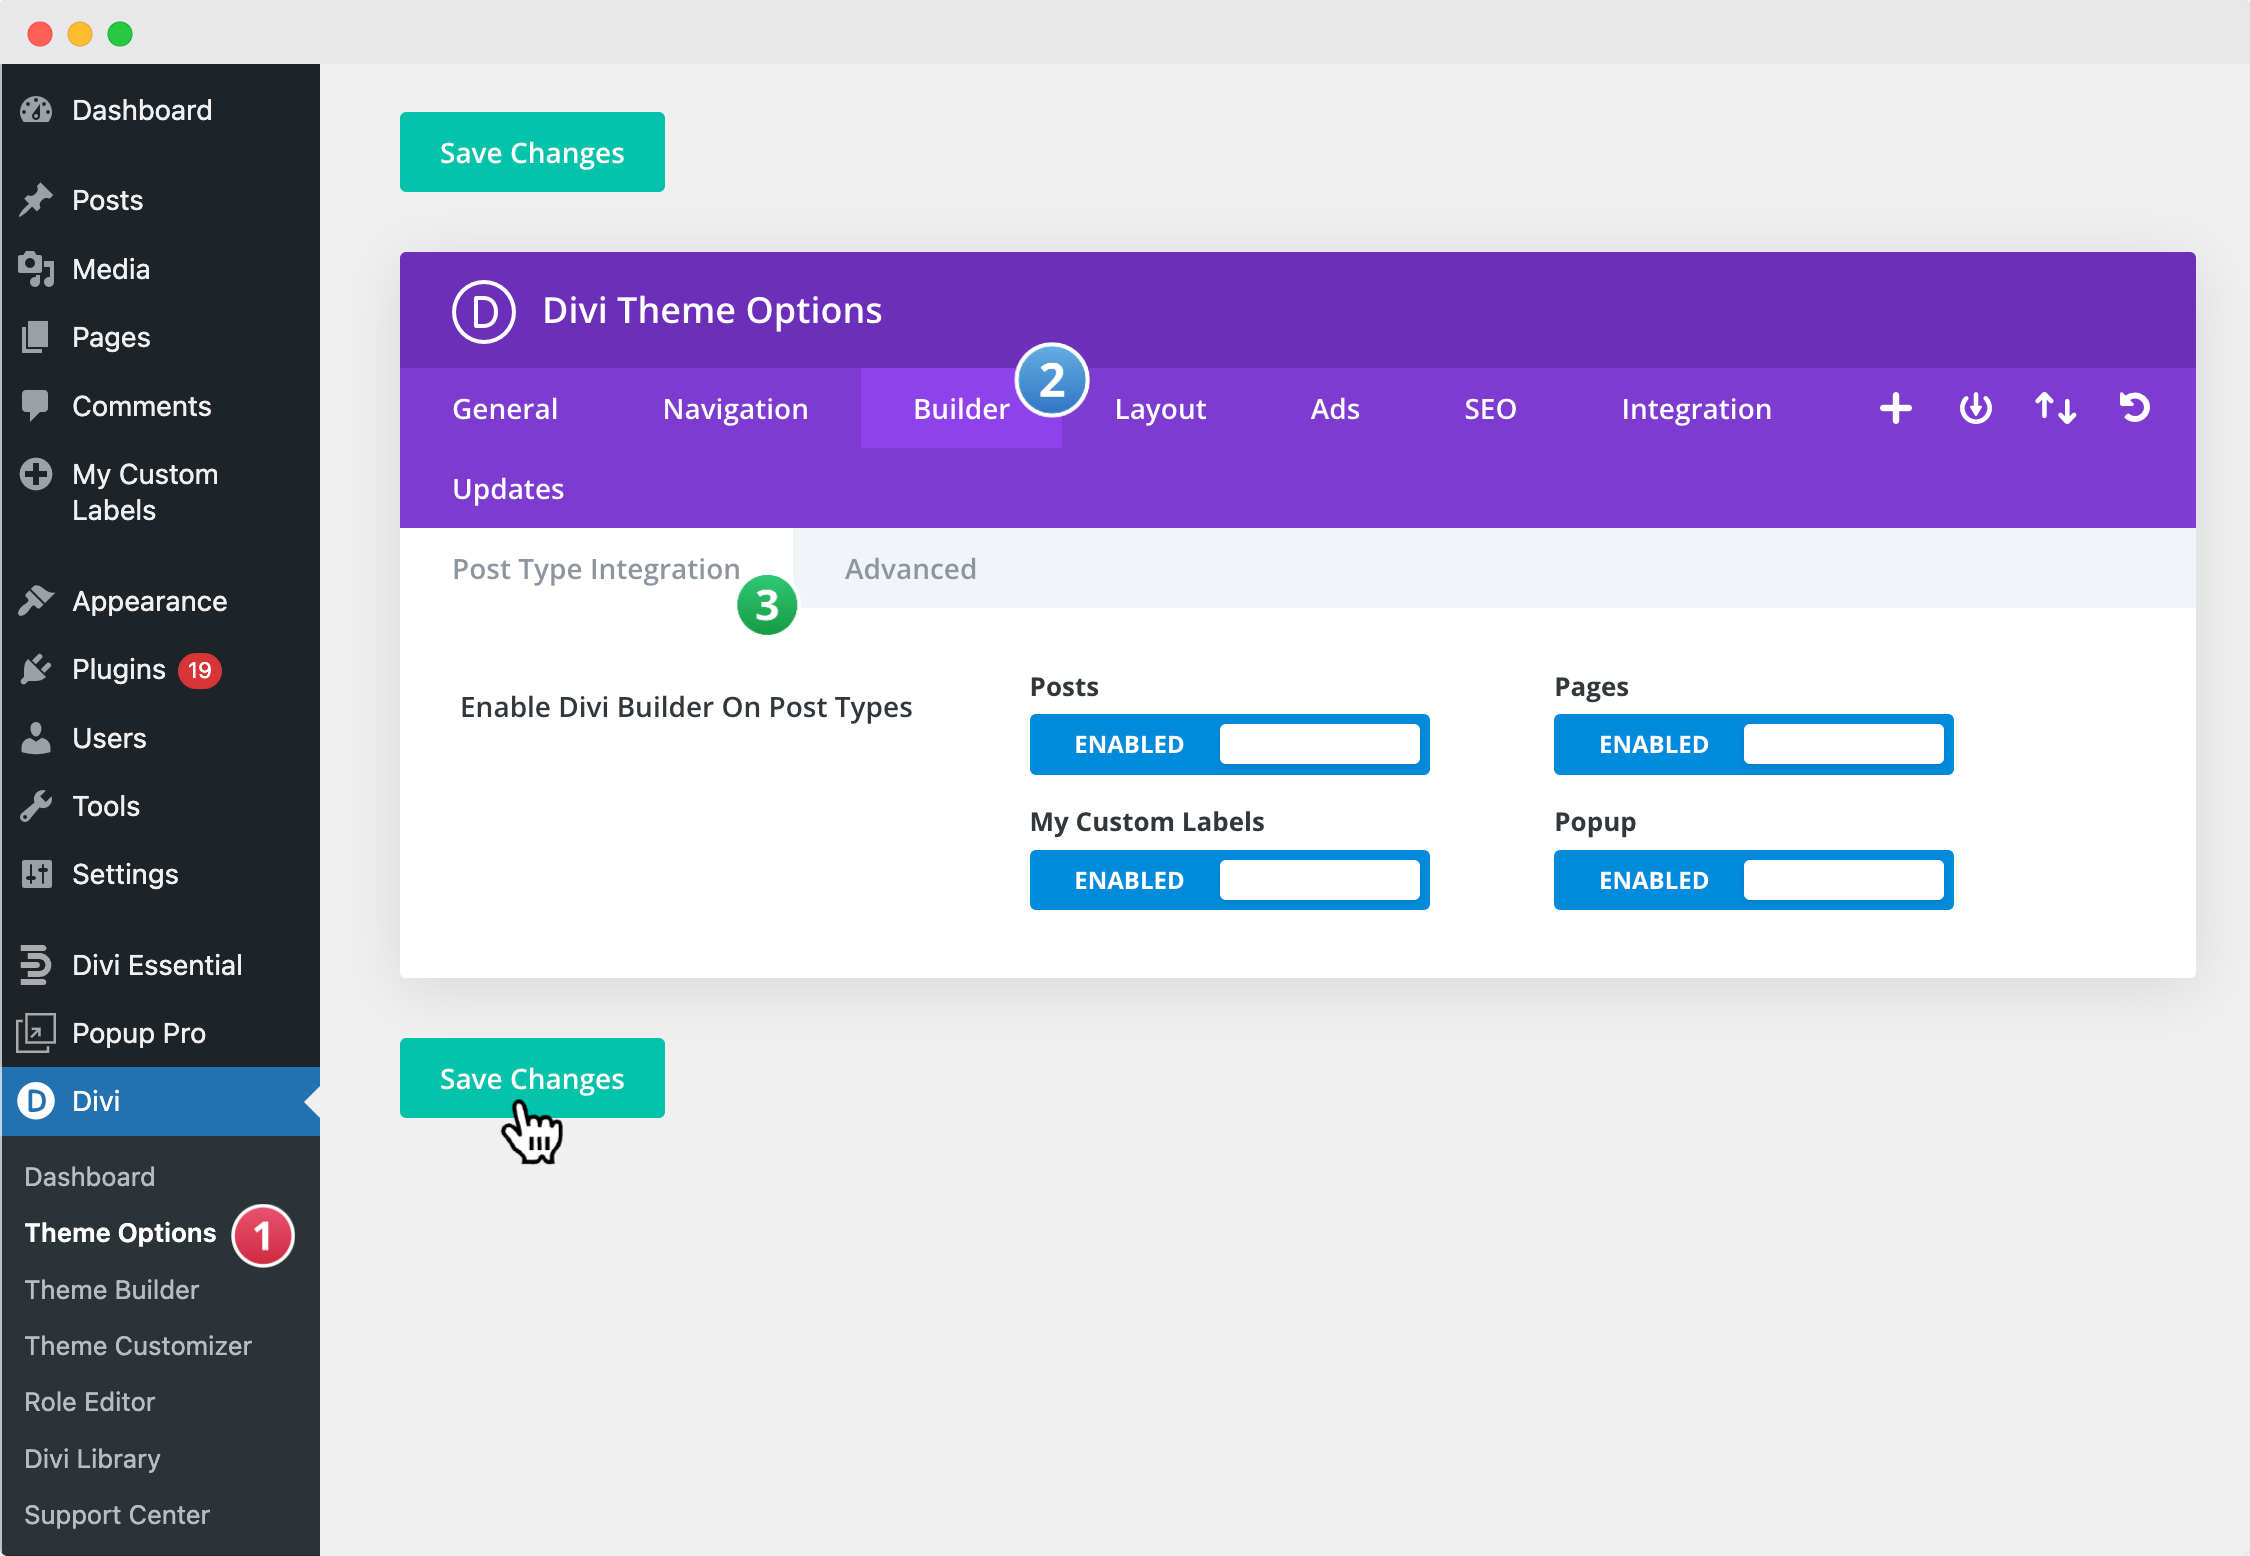Click the Divi Essential logo icon
This screenshot has height=1556, width=2250.
pos(36,965)
